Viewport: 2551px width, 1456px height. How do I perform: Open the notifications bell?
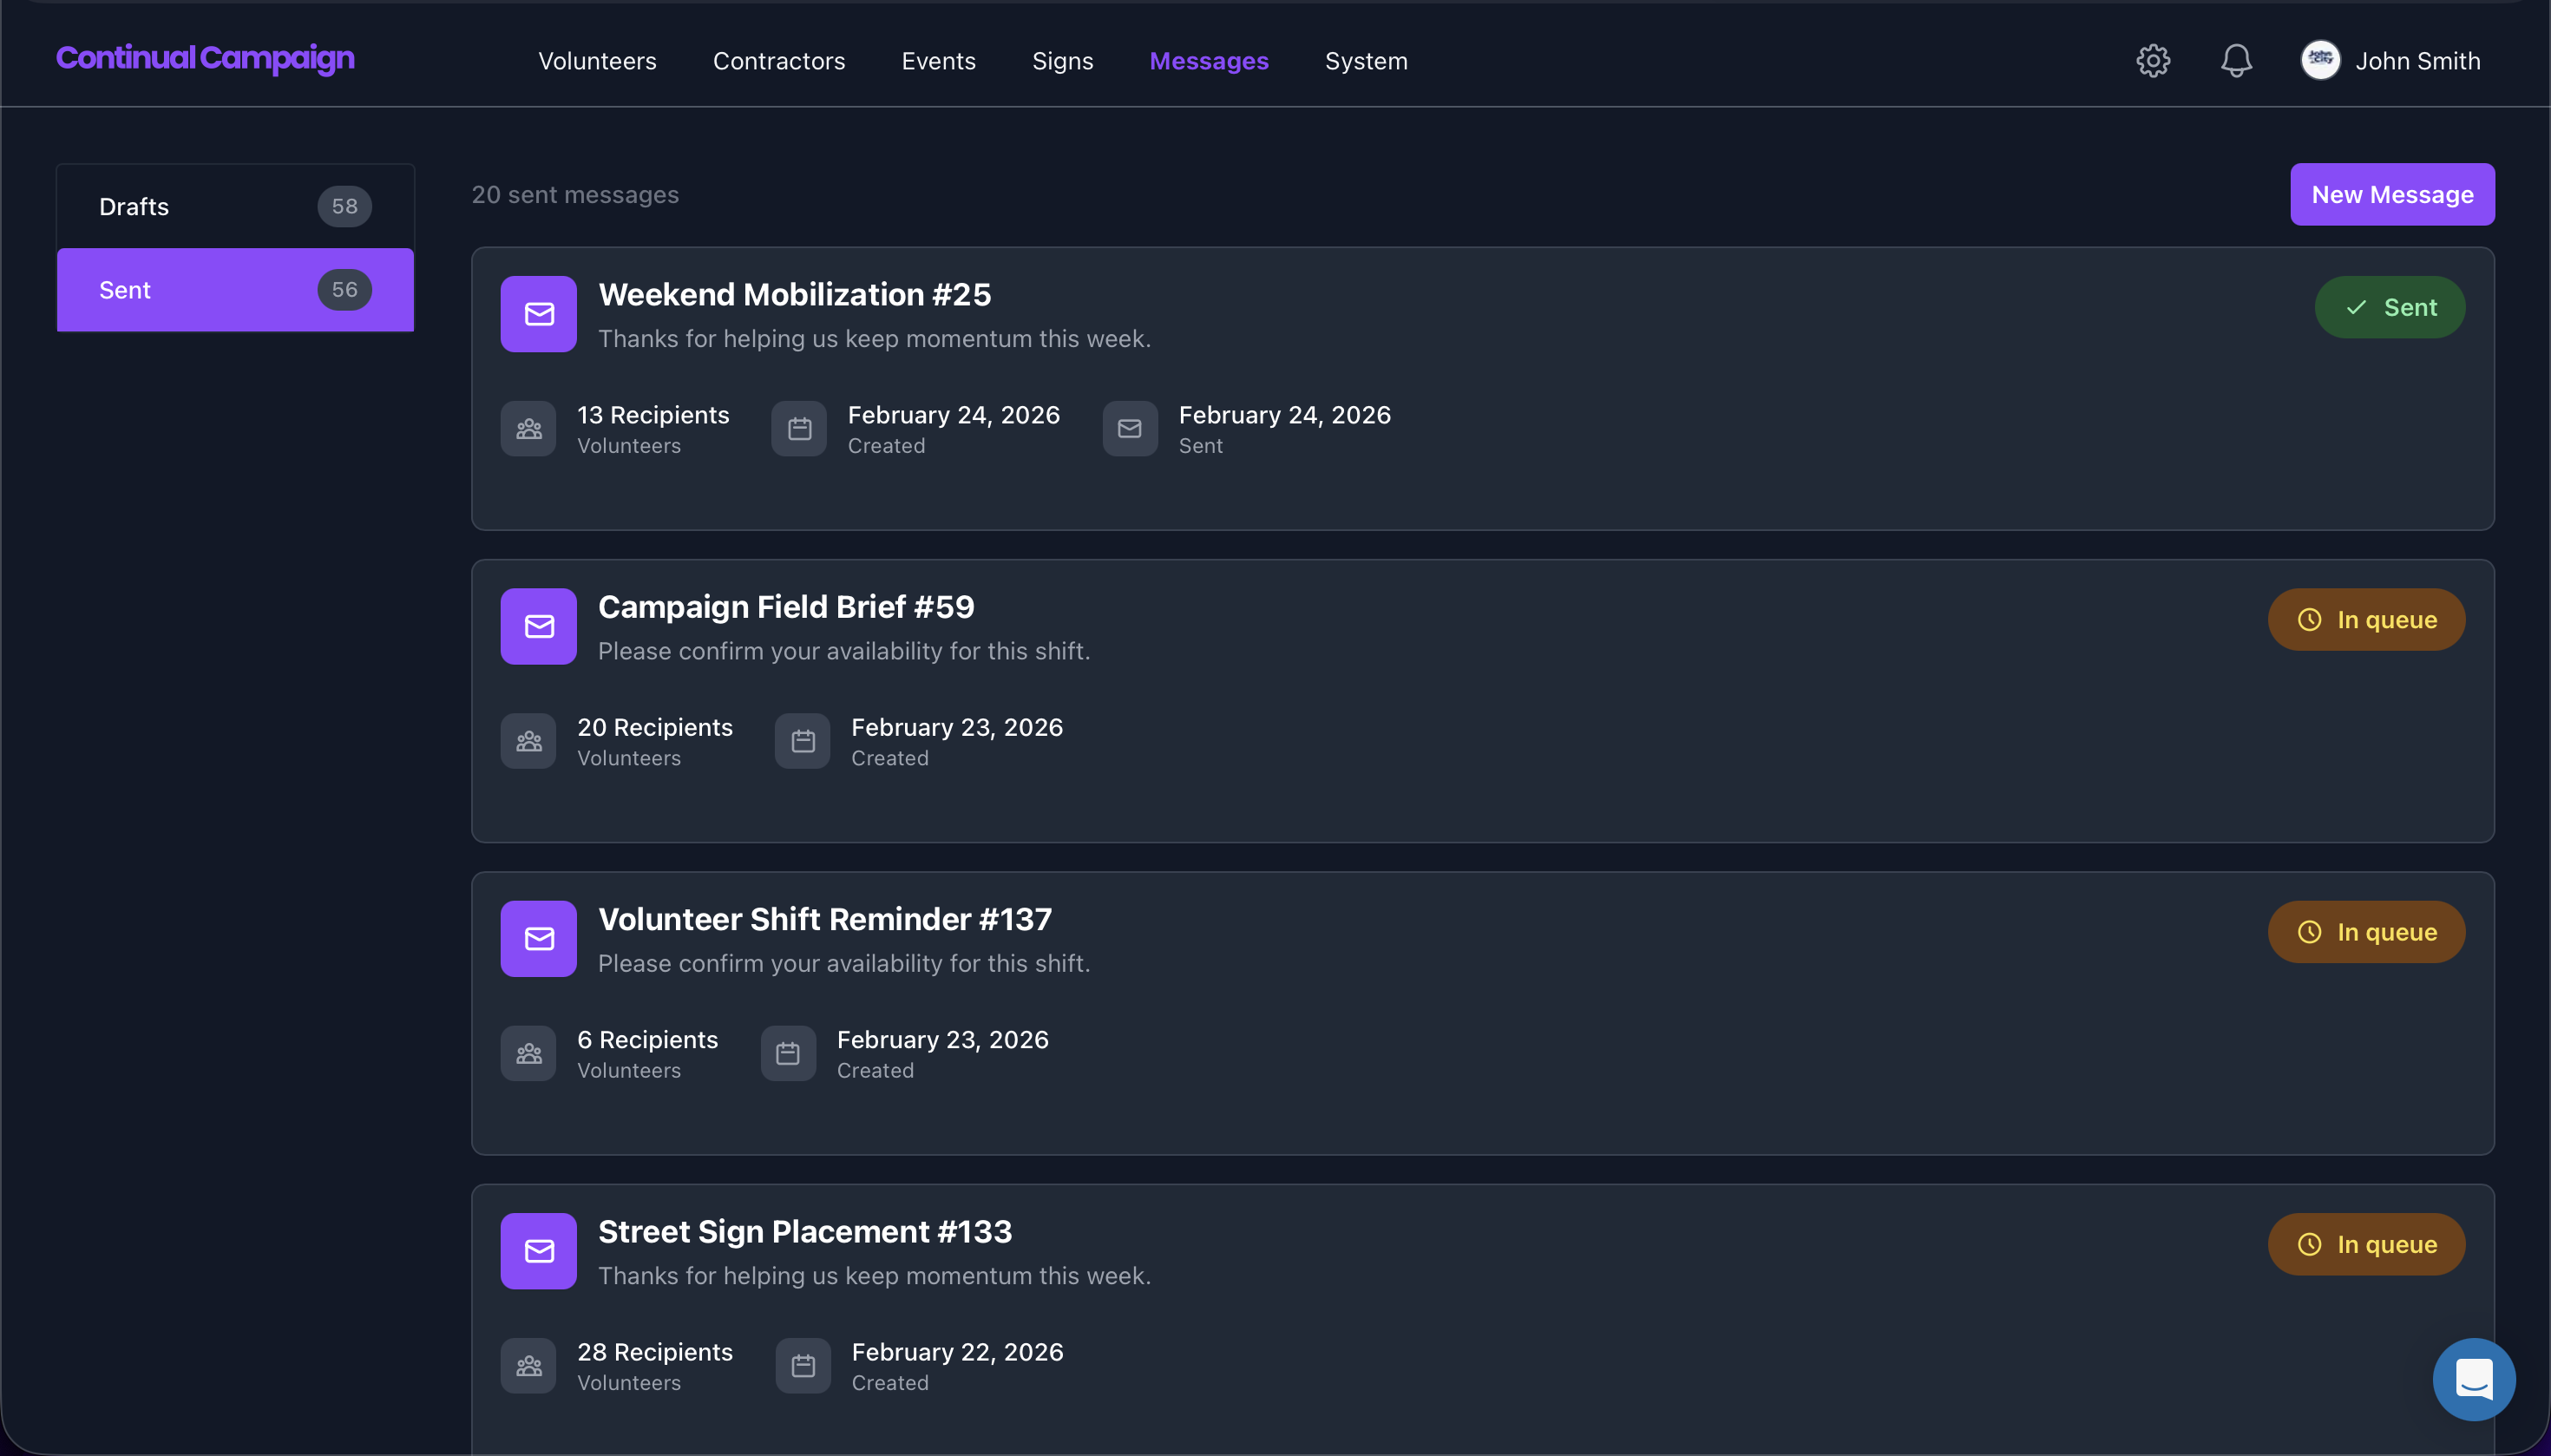2236,61
